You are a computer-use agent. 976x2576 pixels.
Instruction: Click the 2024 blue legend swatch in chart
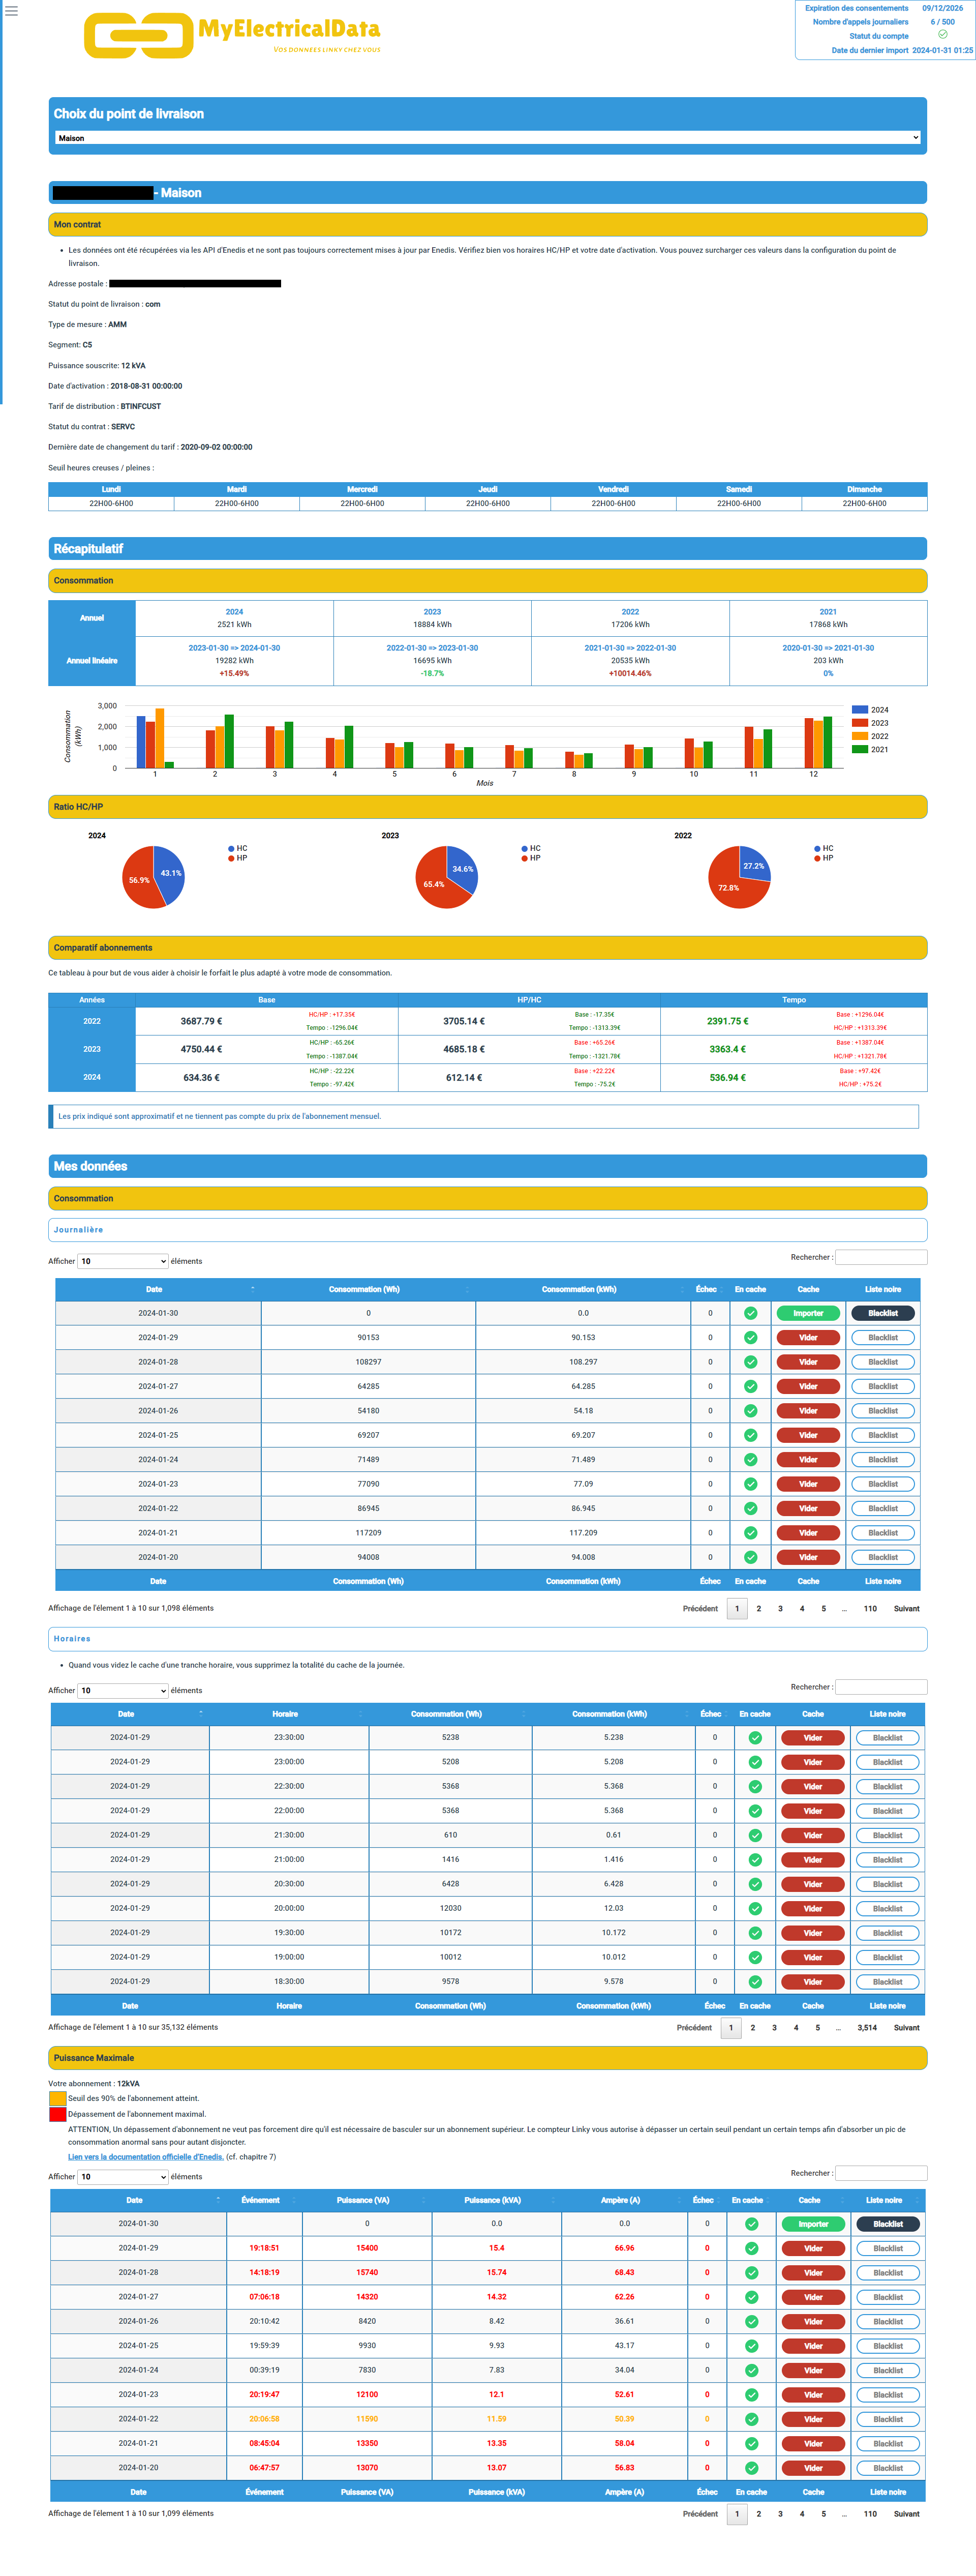859,710
